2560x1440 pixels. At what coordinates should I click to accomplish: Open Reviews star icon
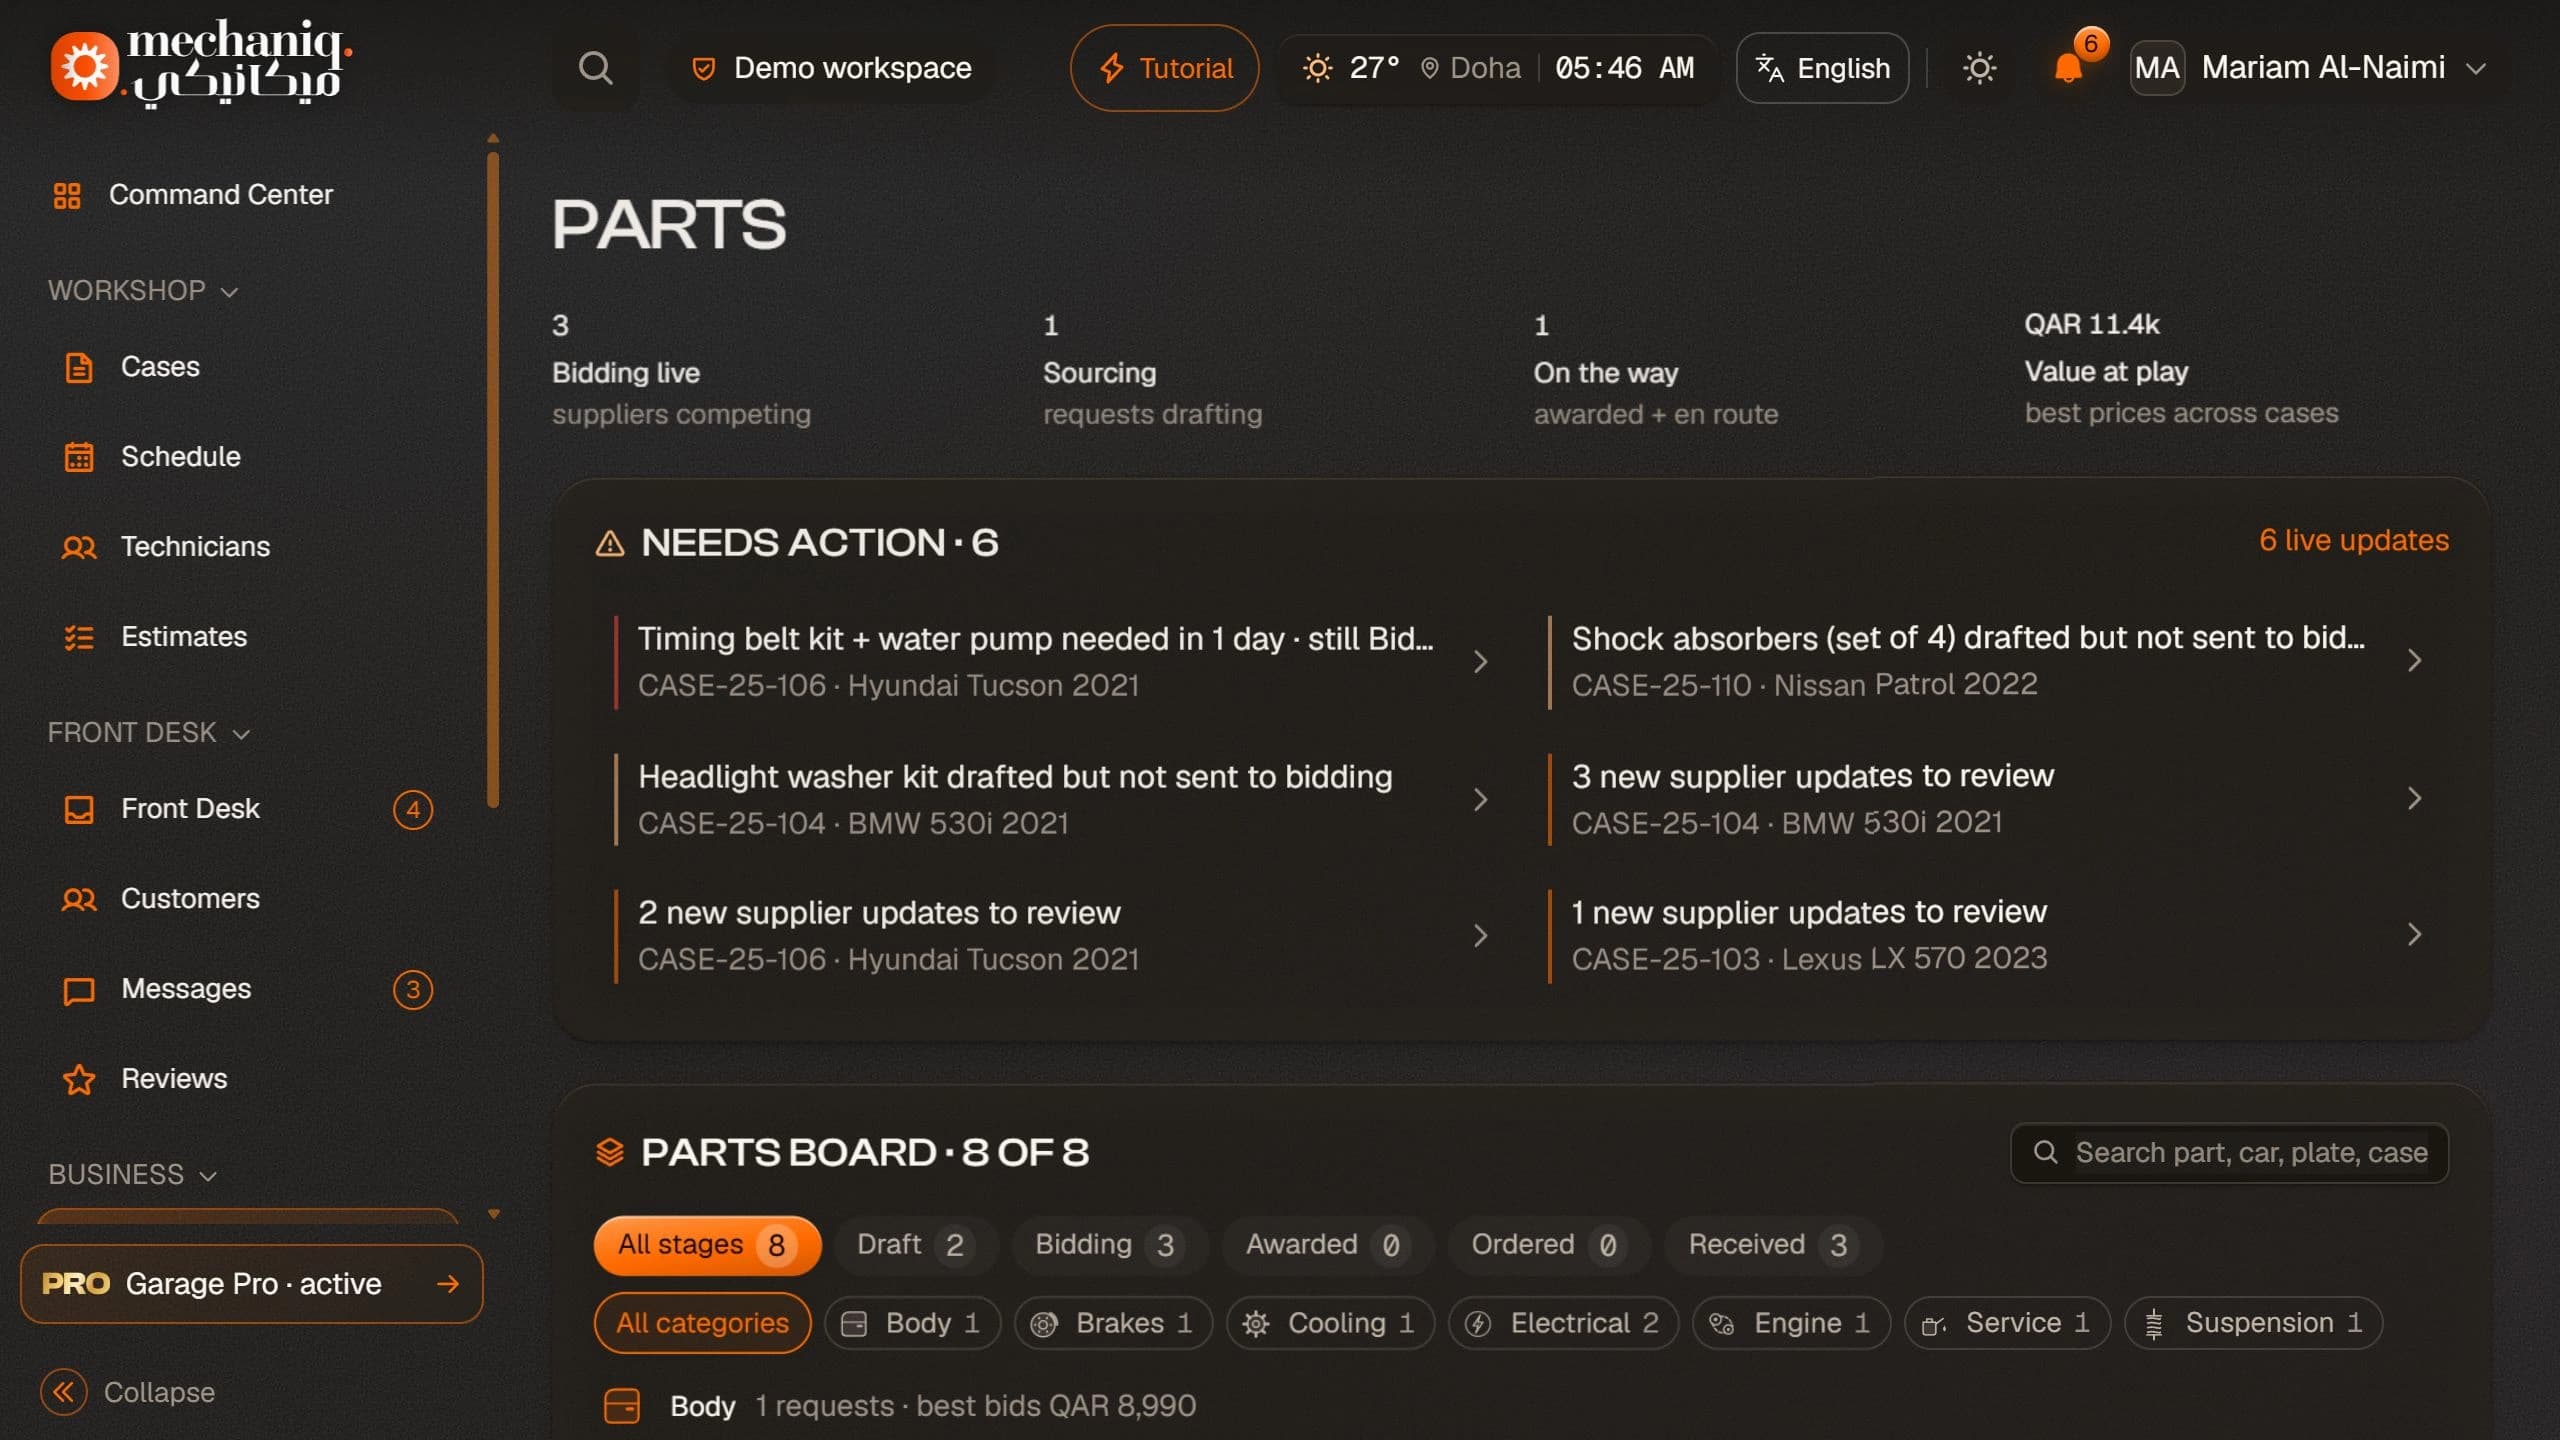pos(79,1080)
